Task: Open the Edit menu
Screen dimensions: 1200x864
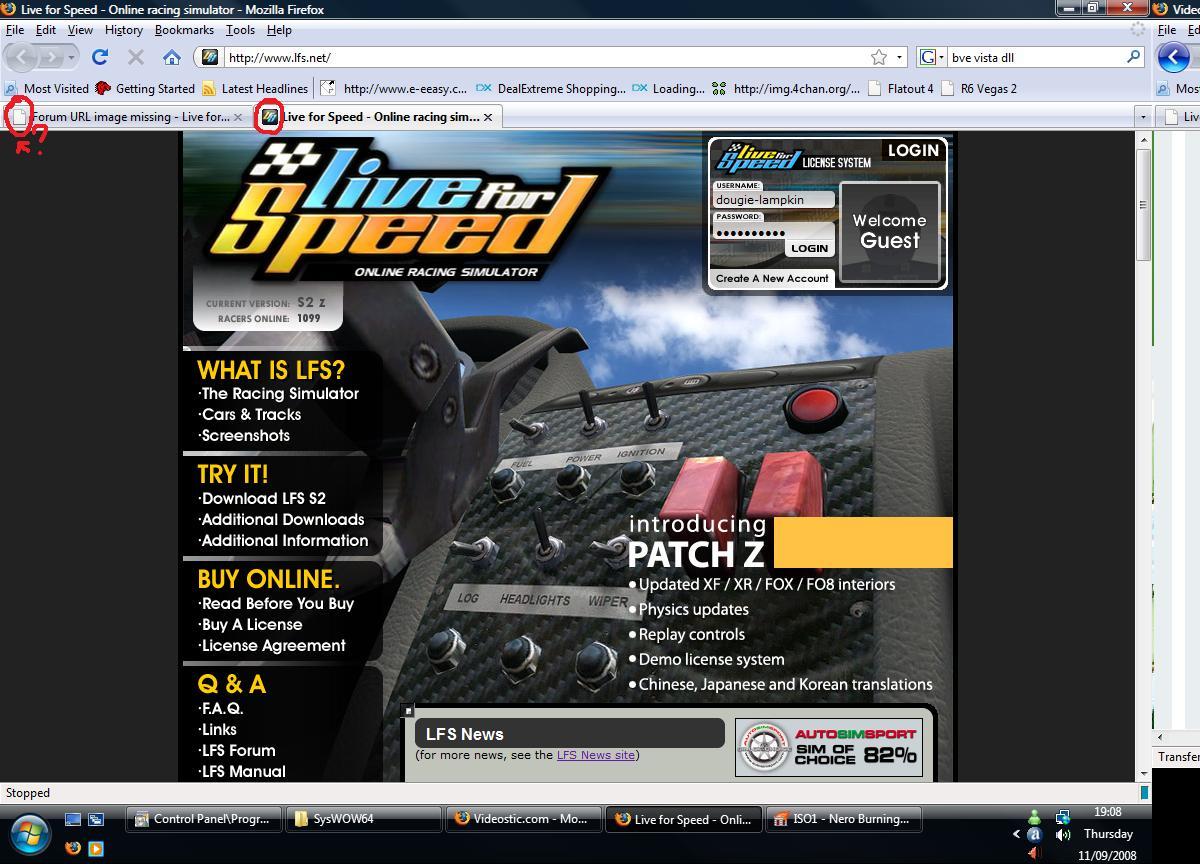Action: click(46, 30)
